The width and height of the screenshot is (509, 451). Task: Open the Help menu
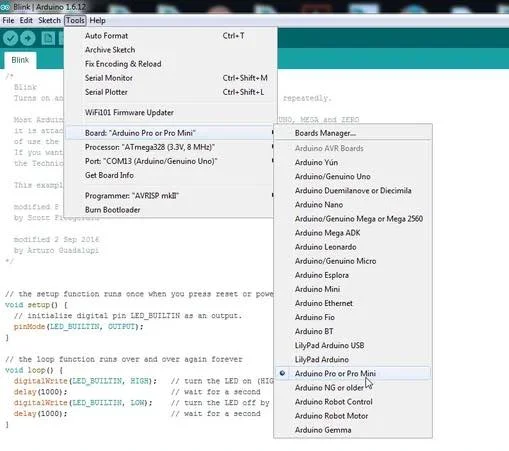pyautogui.click(x=97, y=20)
